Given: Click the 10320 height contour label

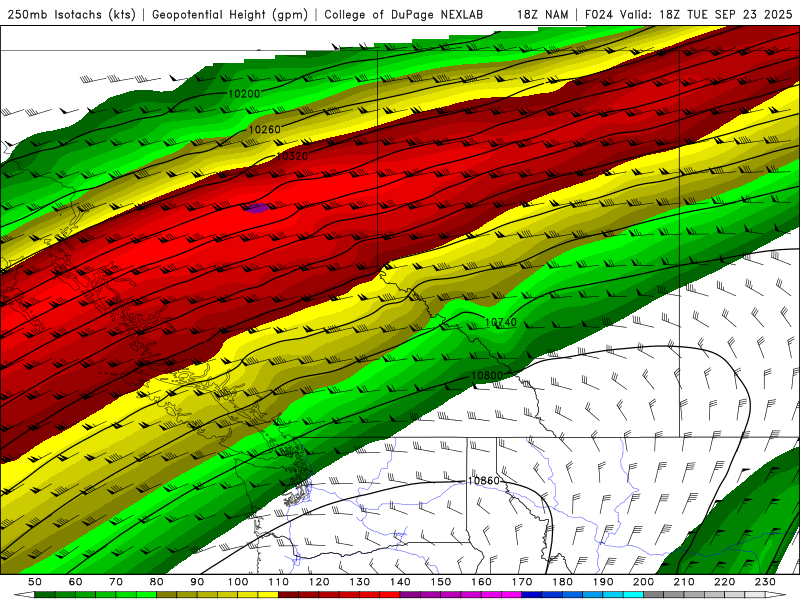Looking at the screenshot, I should click(292, 156).
